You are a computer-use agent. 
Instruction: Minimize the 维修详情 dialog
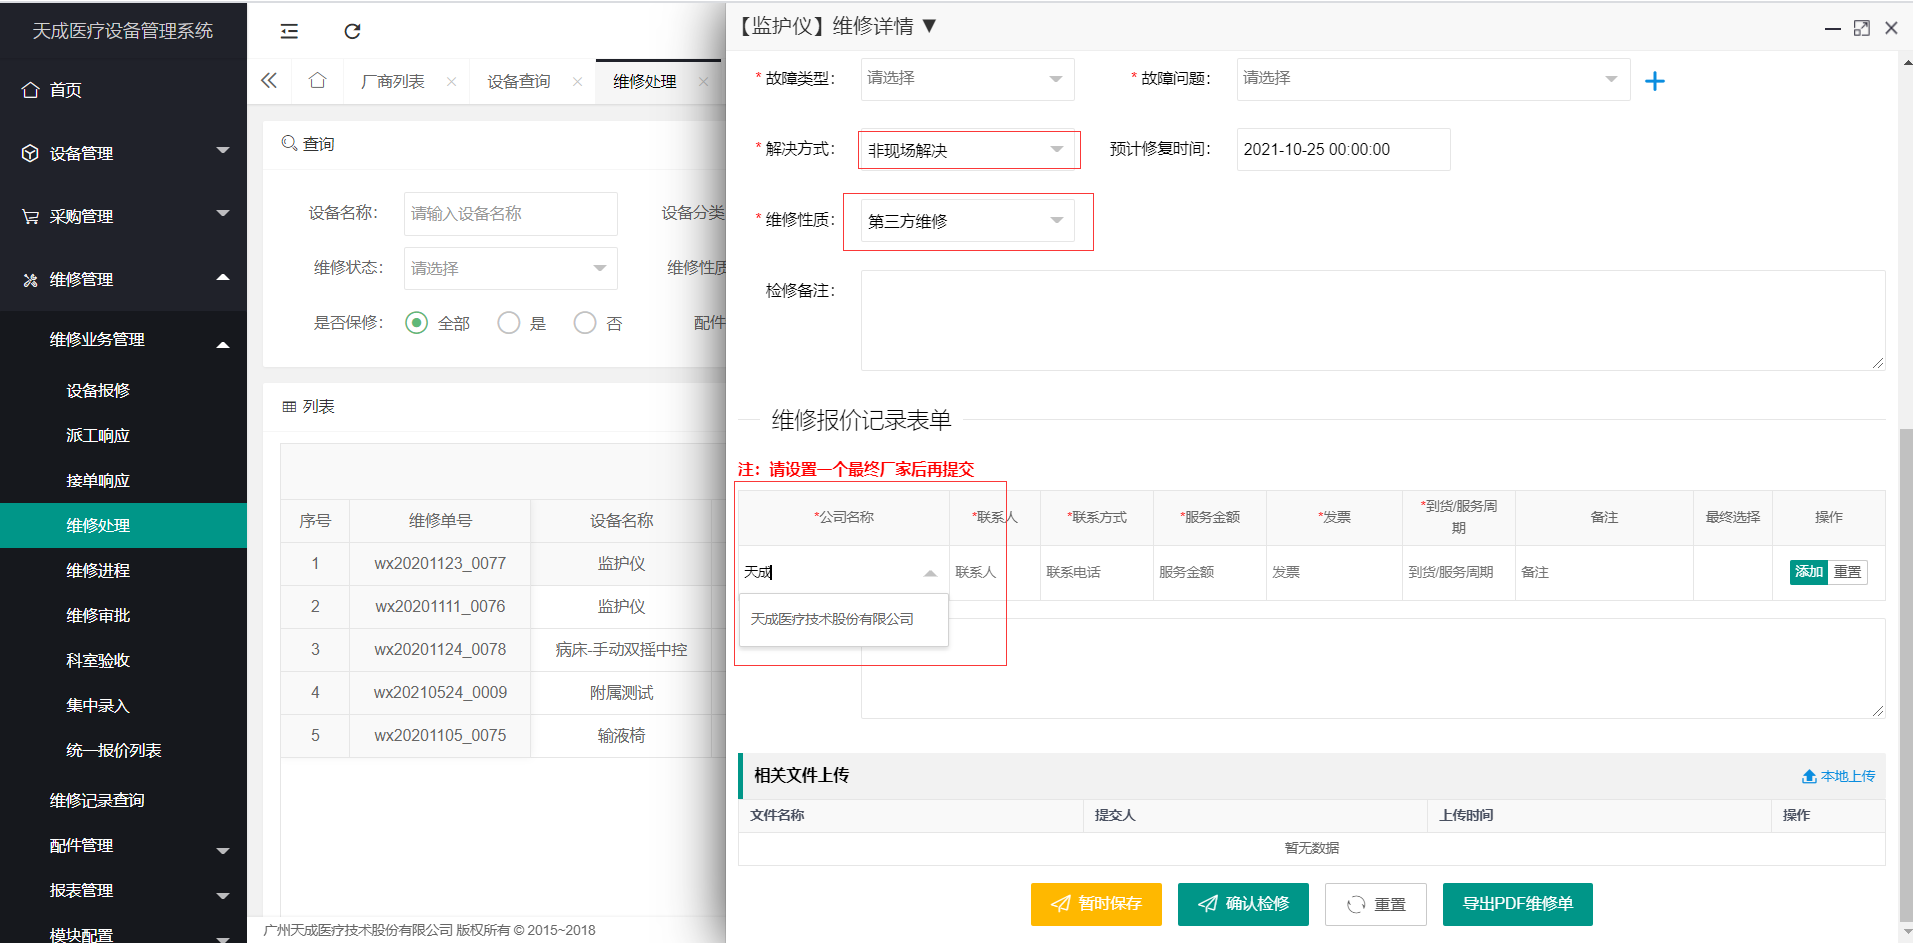point(1833,28)
